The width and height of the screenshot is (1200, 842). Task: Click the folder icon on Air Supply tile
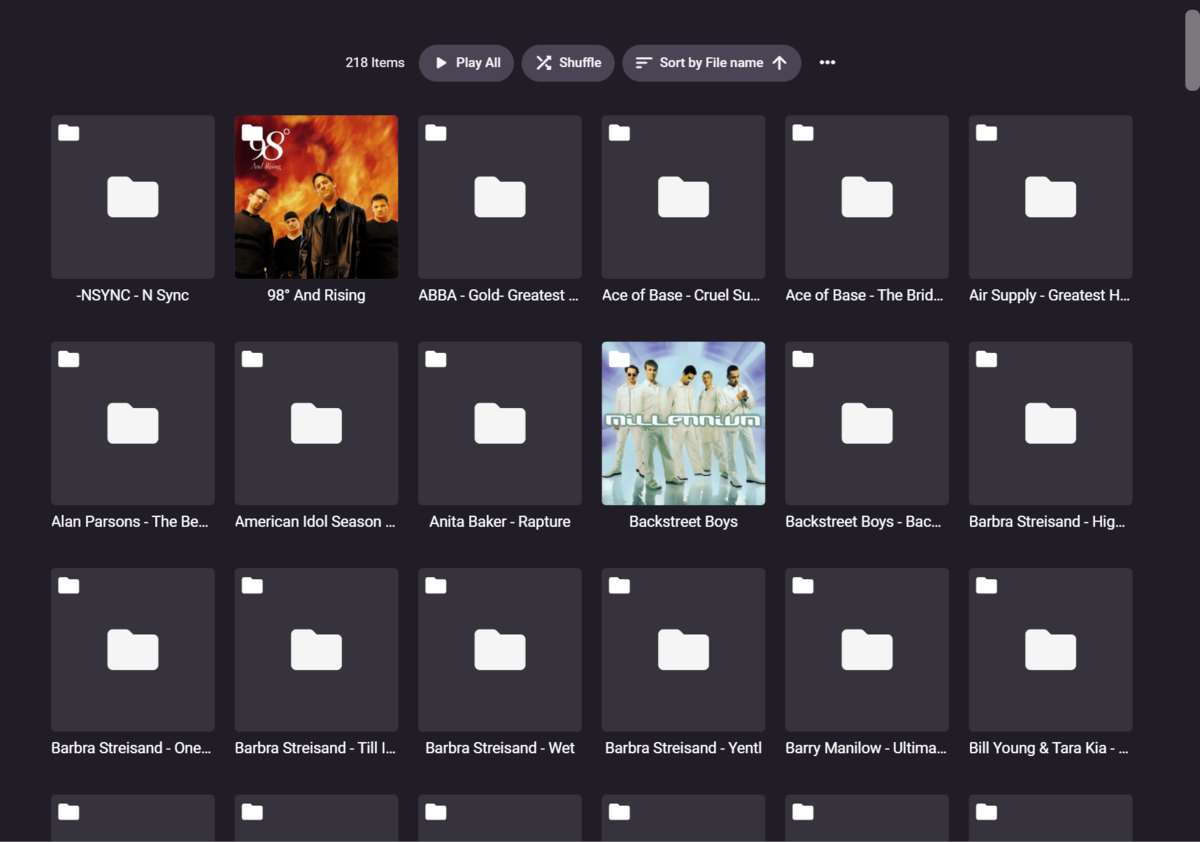[x=1050, y=198]
